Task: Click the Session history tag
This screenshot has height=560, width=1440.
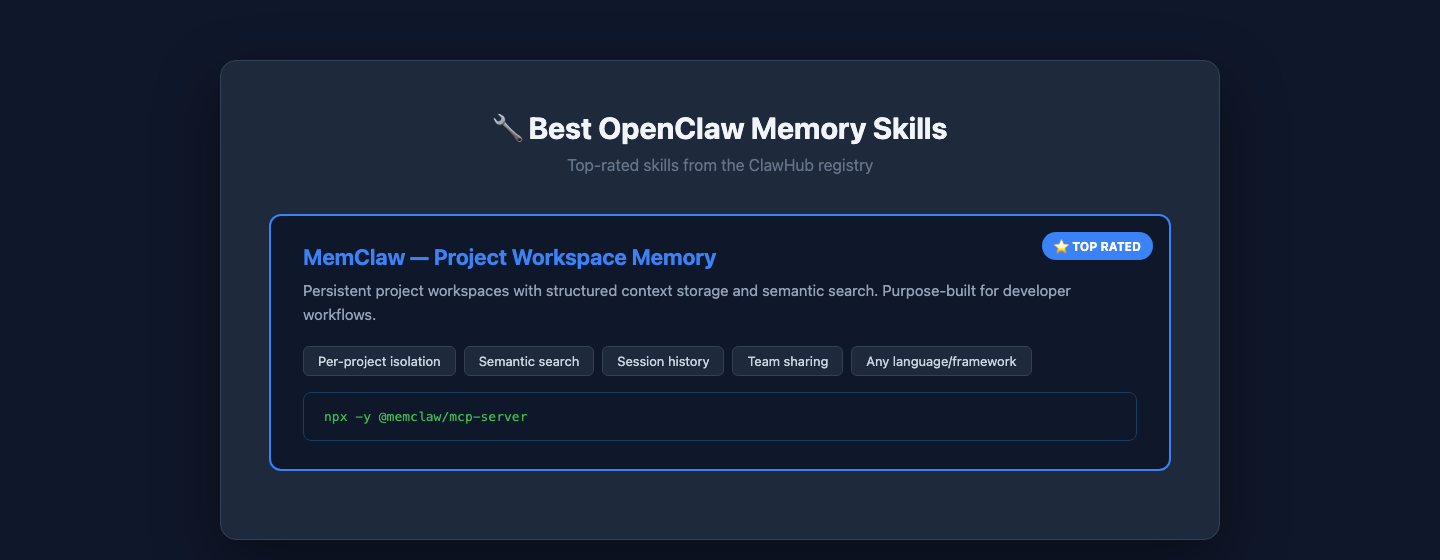Action: point(663,361)
